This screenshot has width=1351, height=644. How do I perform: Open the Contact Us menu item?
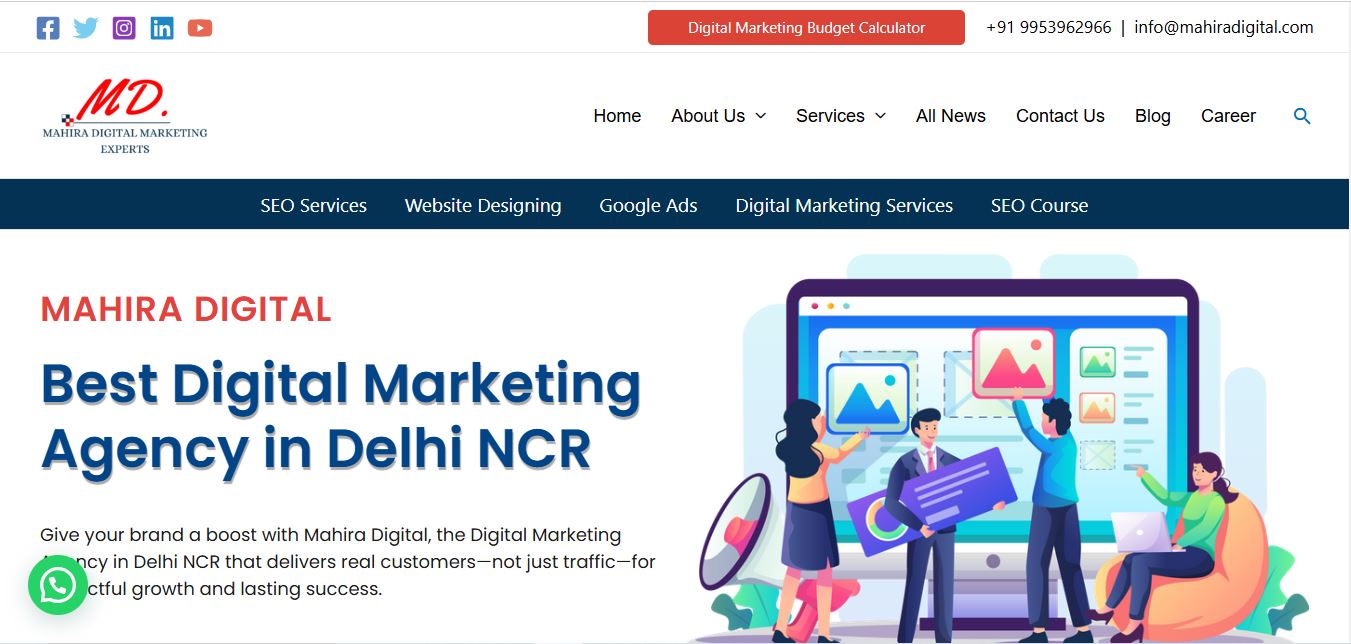pos(1060,116)
